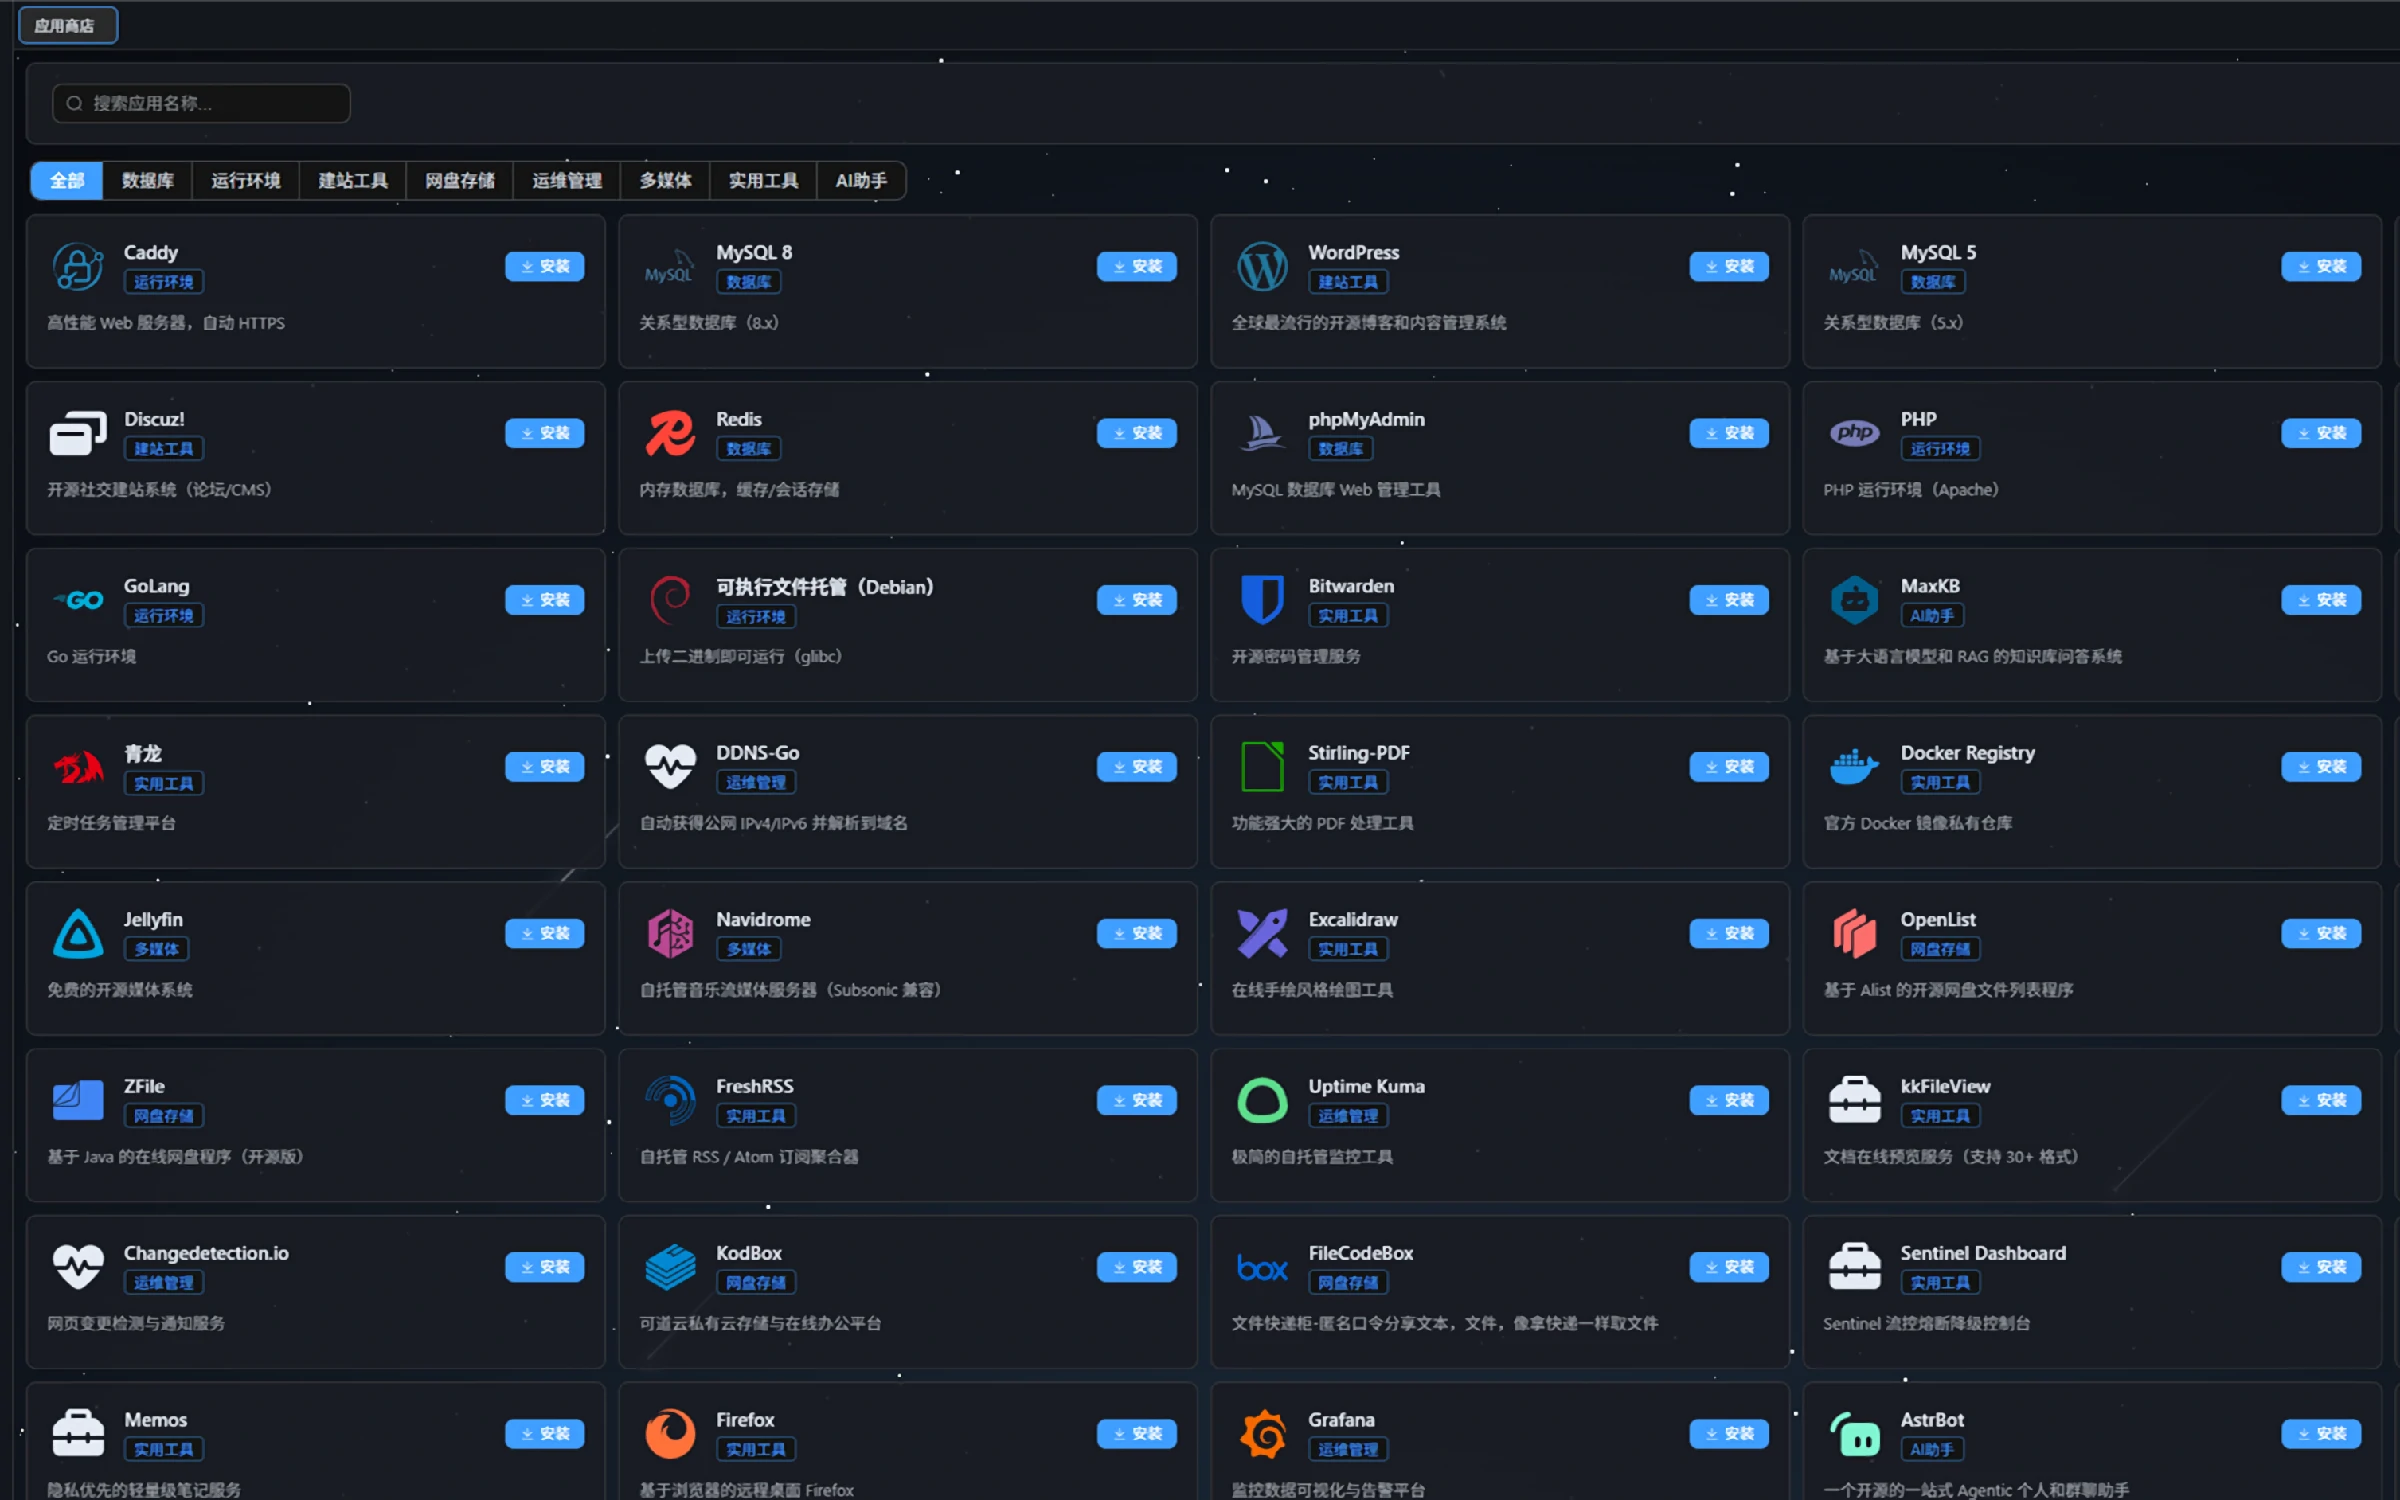The height and width of the screenshot is (1500, 2400).
Task: Install Caddy with its 安装 button
Action: pos(545,267)
